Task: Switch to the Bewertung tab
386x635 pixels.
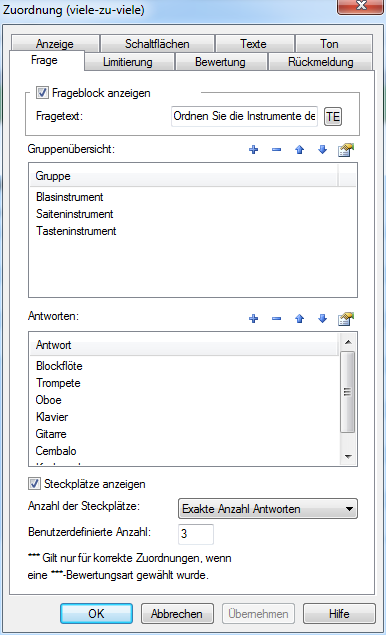Action: [220, 62]
